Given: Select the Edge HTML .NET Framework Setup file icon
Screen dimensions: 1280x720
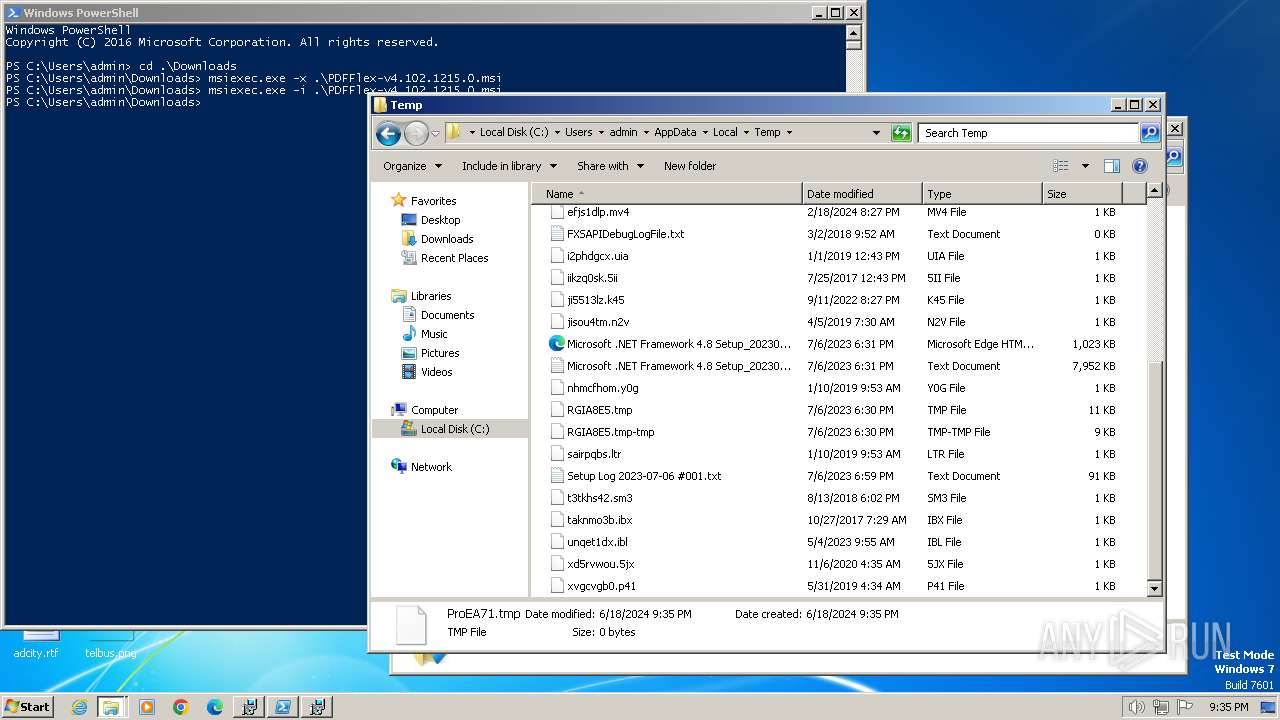Looking at the screenshot, I should click(557, 344).
